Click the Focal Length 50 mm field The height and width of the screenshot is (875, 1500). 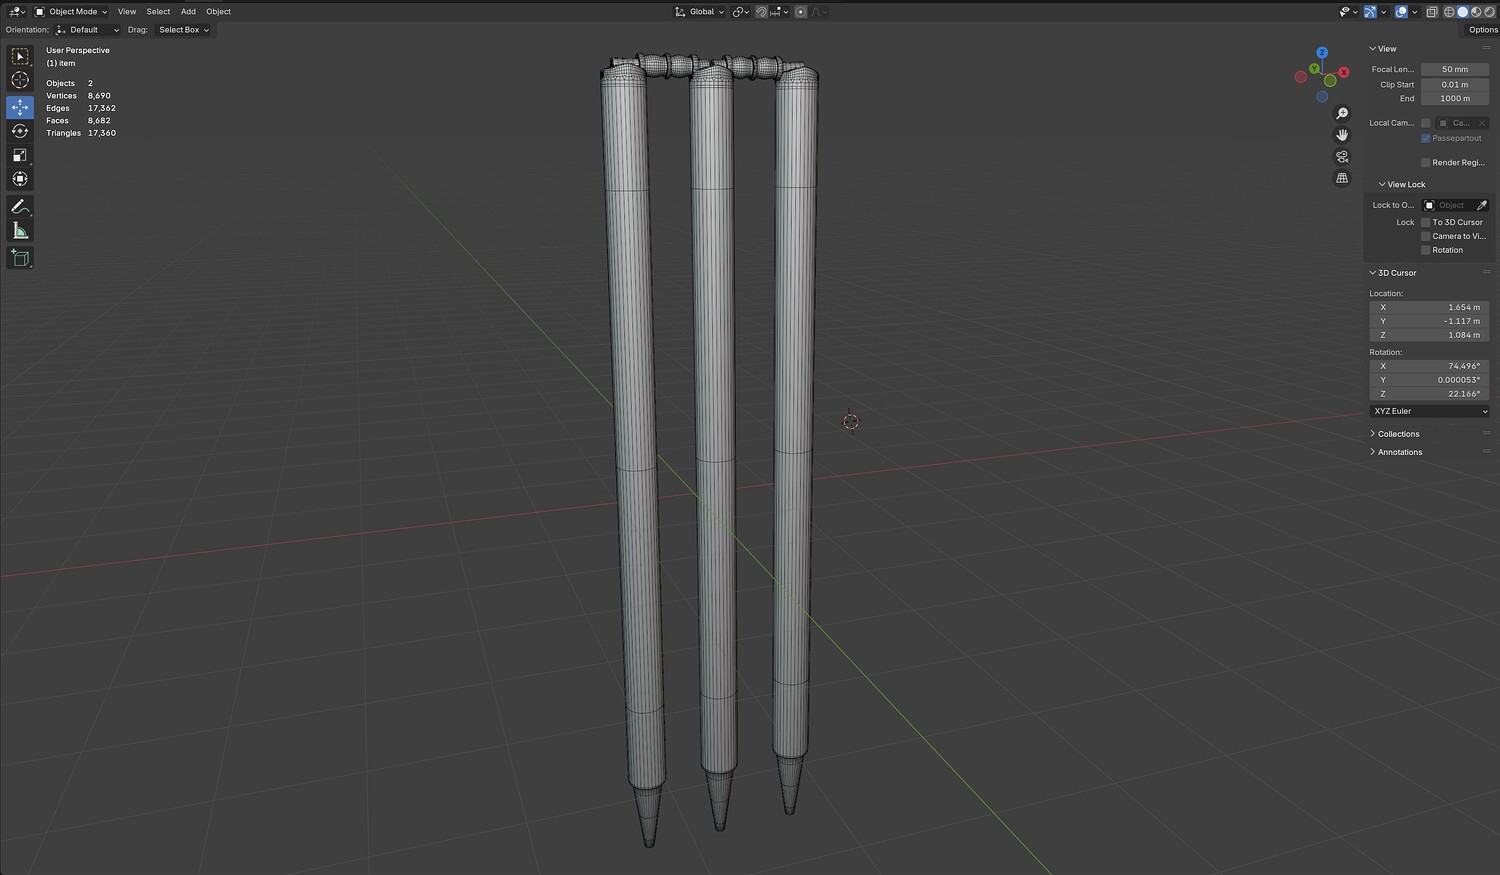[1455, 70]
